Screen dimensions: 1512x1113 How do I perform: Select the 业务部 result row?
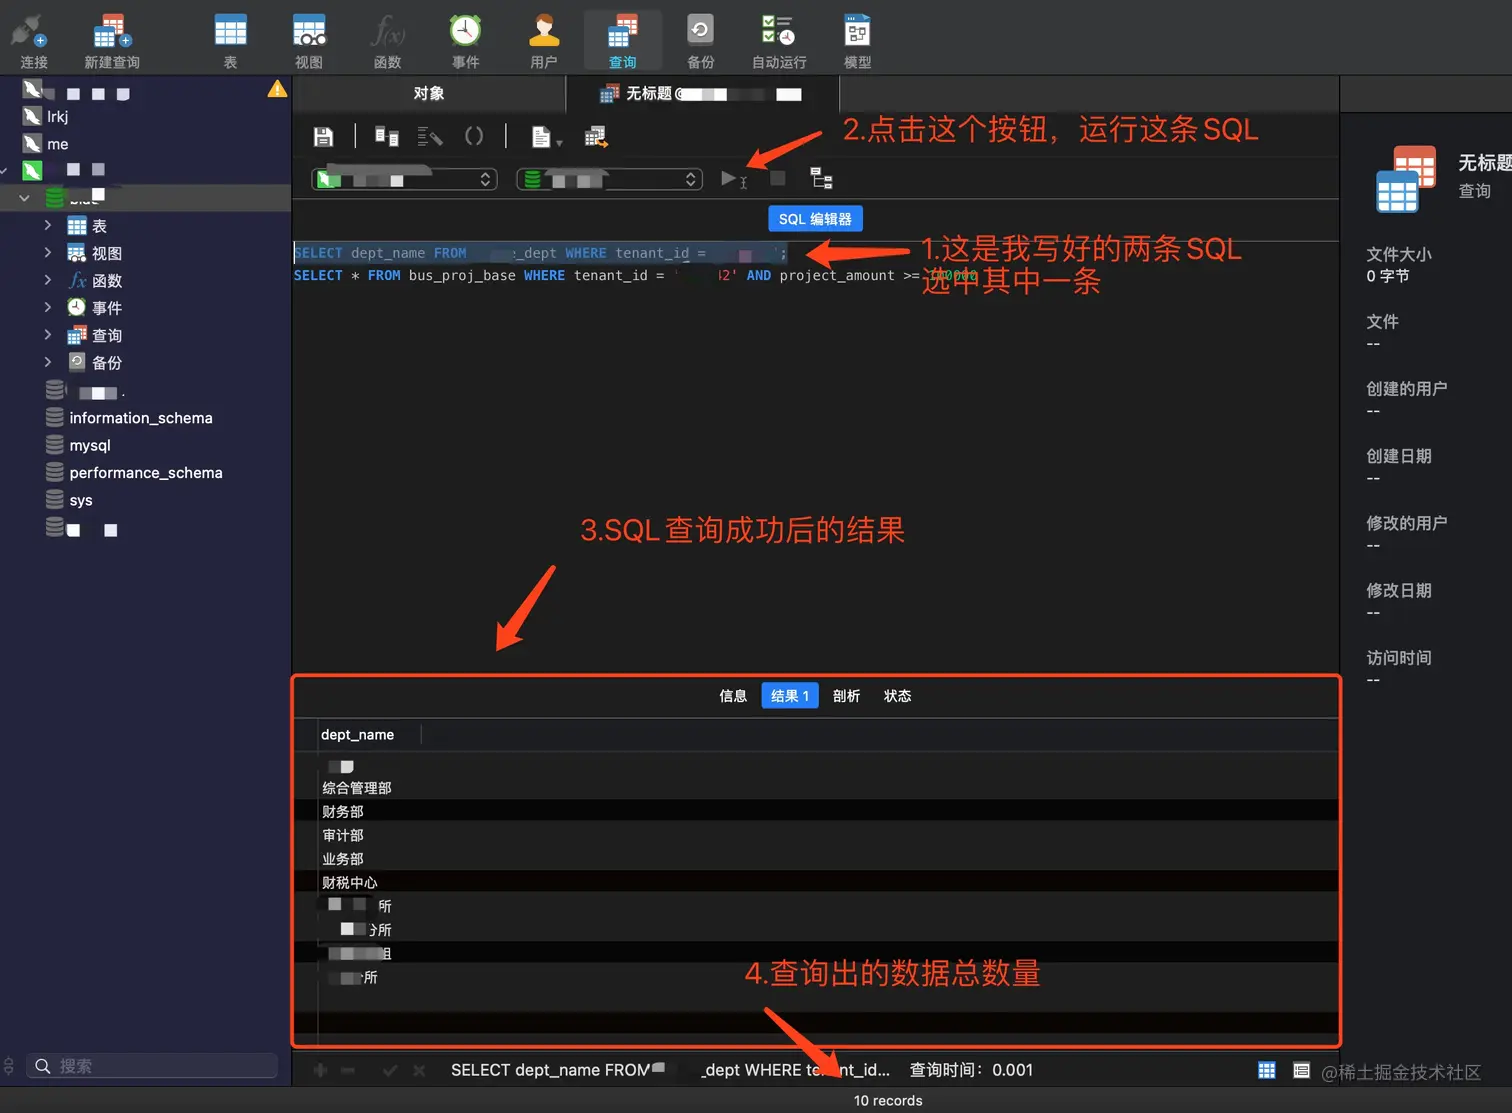coord(342,859)
